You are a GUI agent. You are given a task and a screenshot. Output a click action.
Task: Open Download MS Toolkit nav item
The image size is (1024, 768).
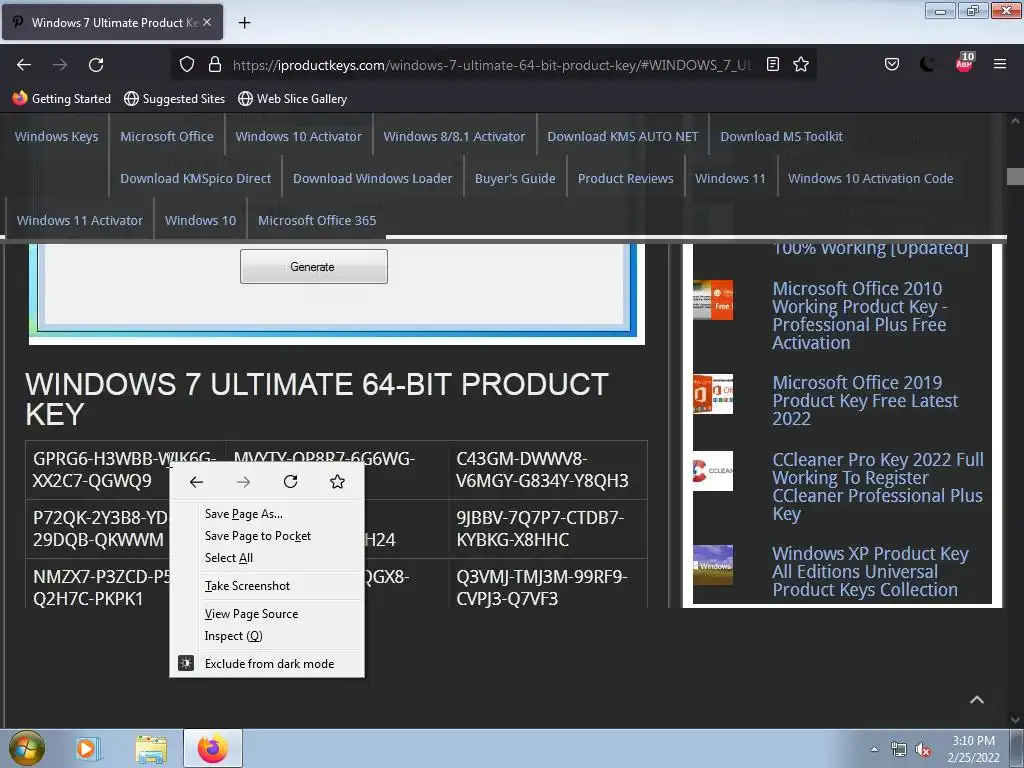[x=781, y=136]
